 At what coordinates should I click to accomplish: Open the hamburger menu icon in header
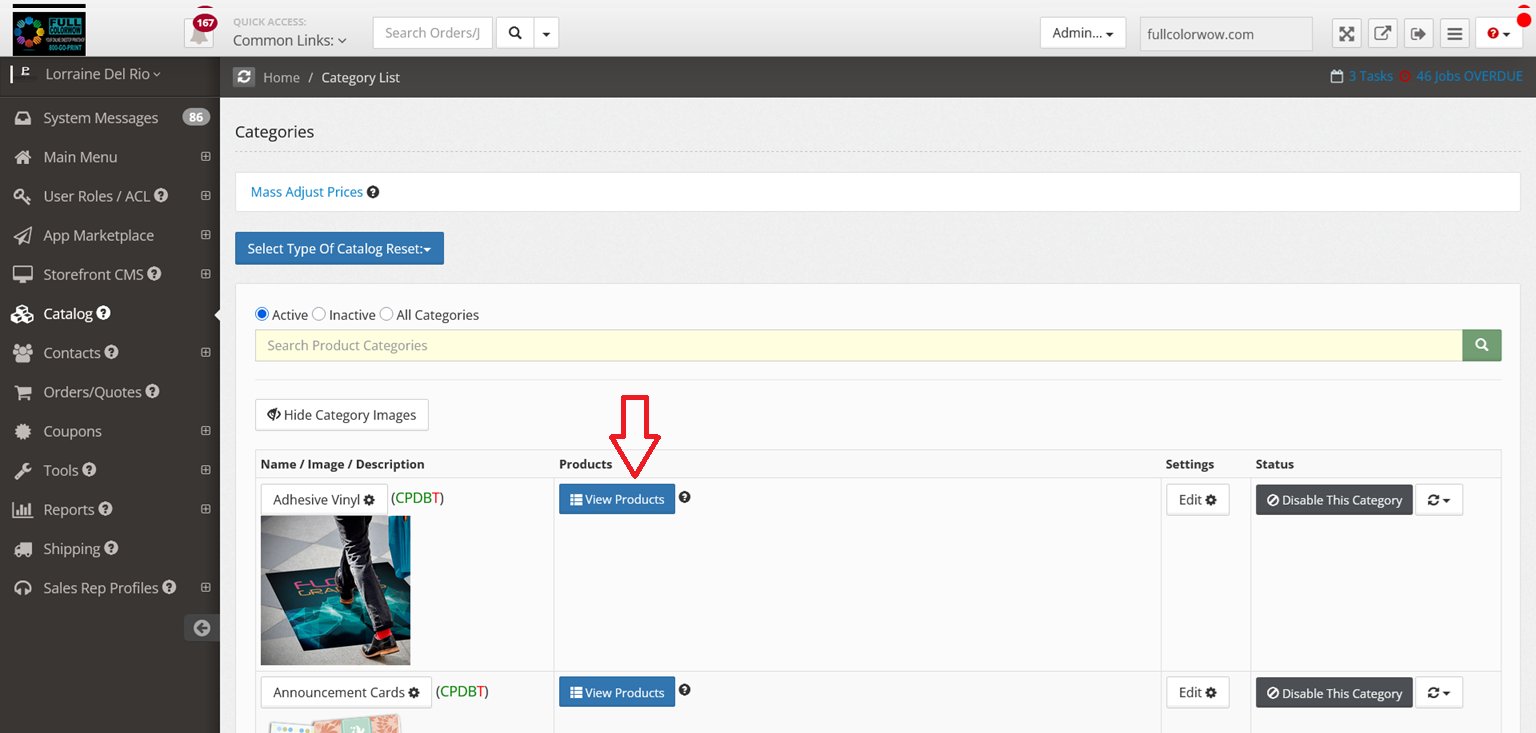[x=1455, y=34]
